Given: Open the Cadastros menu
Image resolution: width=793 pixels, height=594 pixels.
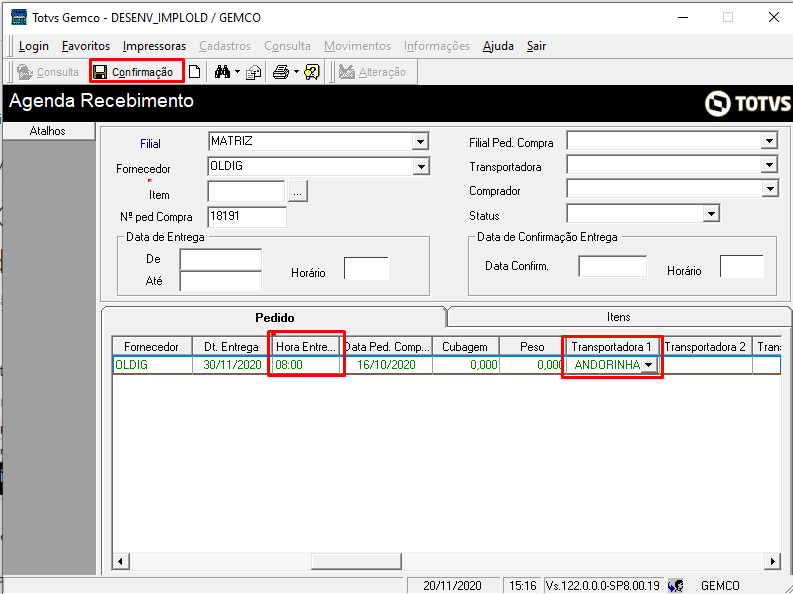Looking at the screenshot, I should coord(225,46).
